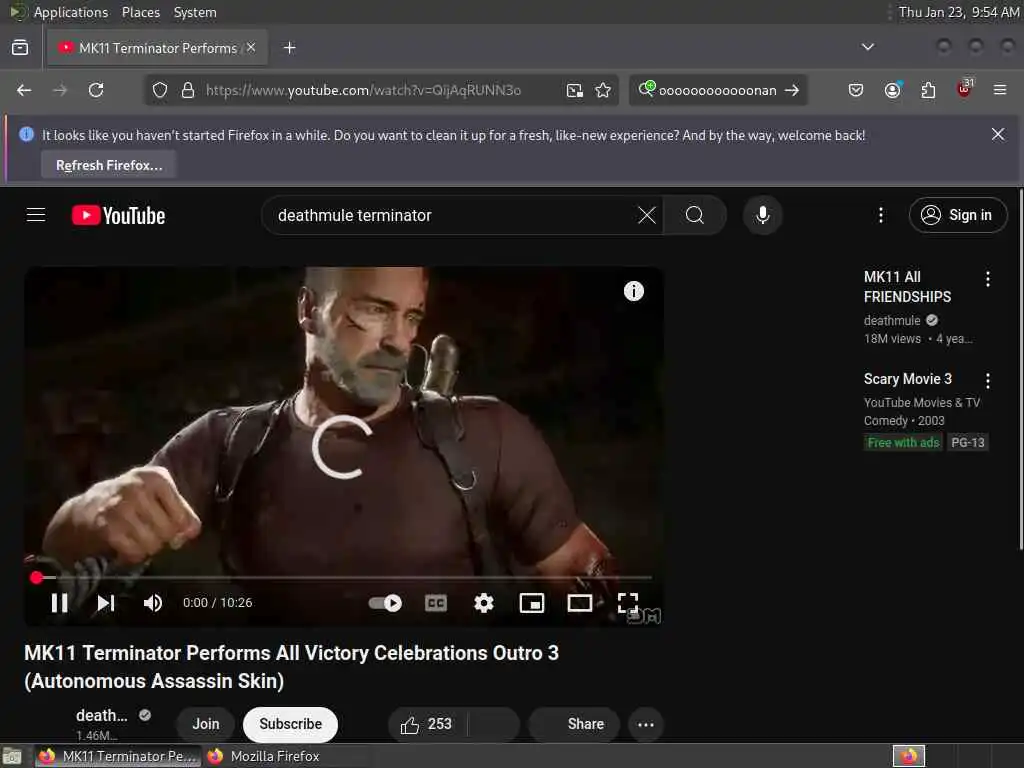Image resolution: width=1024 pixels, height=768 pixels.
Task: Open the uBlock Origin extension icon
Action: [964, 90]
